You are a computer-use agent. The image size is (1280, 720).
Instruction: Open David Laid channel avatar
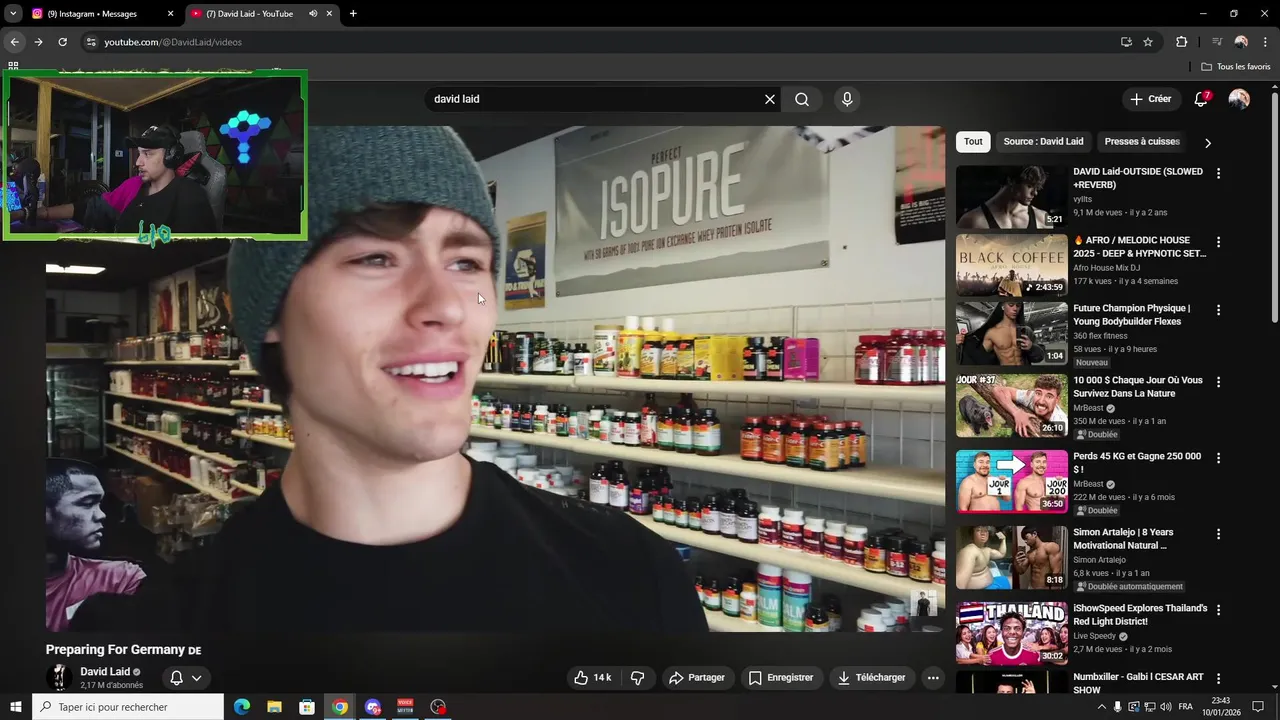tap(59, 677)
